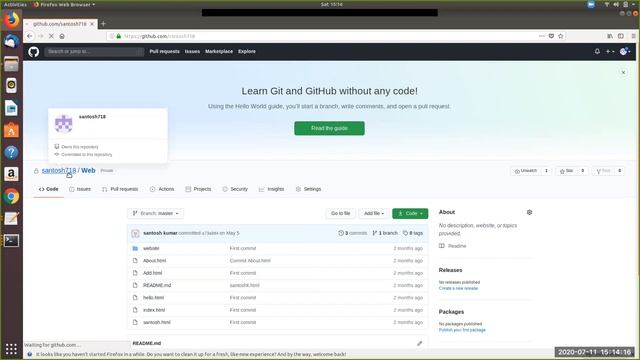Open the Commit About.html commit message
Image resolution: width=640 pixels, height=360 pixels.
(x=250, y=261)
